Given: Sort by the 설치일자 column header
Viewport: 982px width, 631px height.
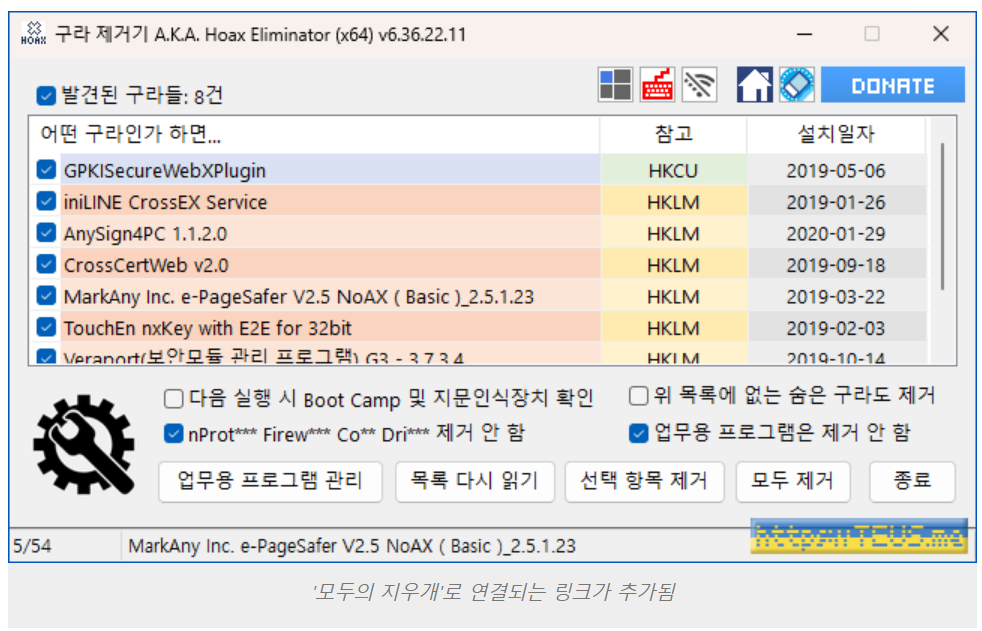Looking at the screenshot, I should pyautogui.click(x=836, y=134).
